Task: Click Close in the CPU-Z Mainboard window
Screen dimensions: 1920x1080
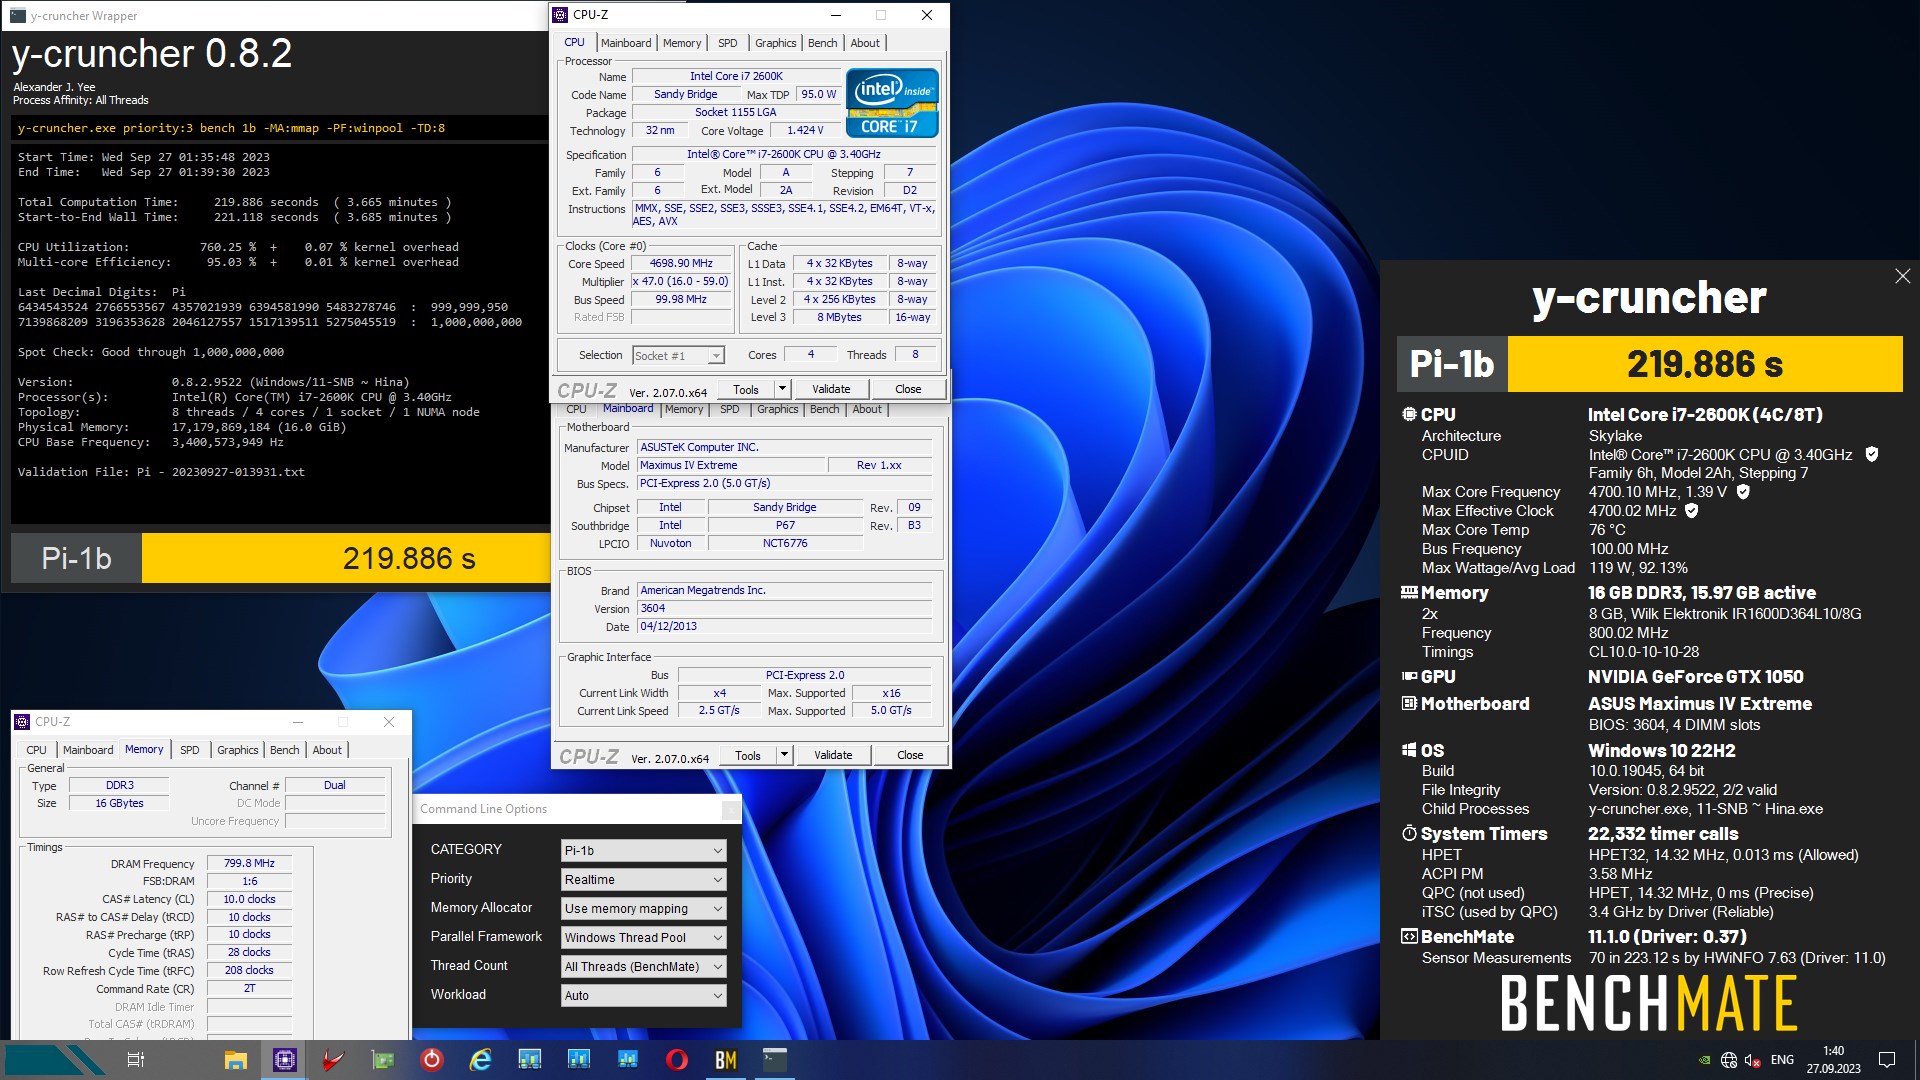Action: (910, 755)
